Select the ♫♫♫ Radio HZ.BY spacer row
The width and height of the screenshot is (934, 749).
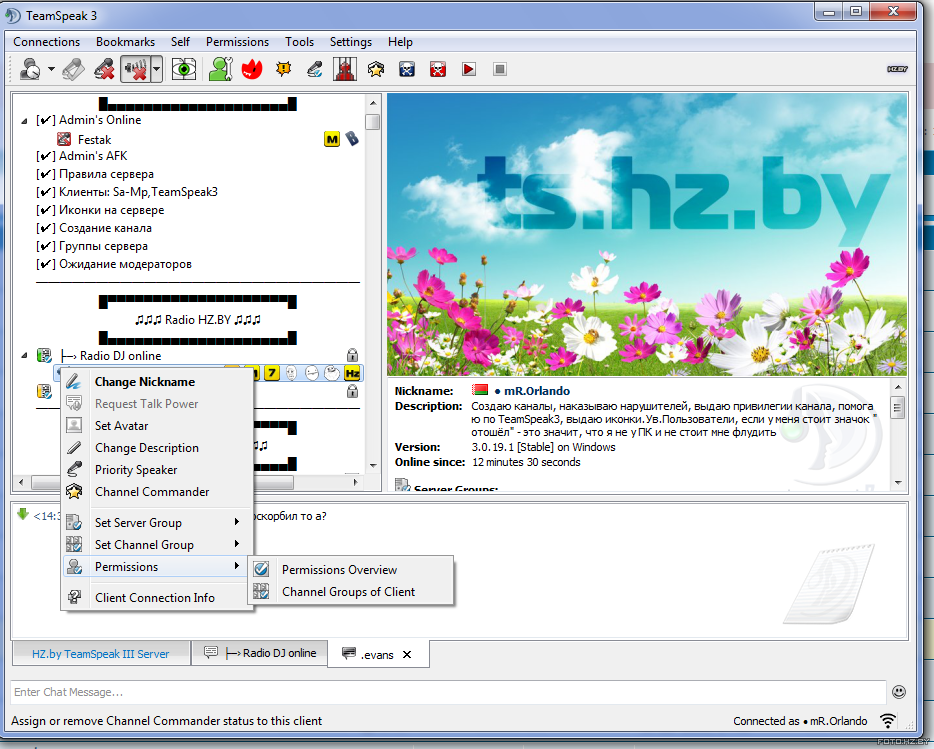point(198,320)
